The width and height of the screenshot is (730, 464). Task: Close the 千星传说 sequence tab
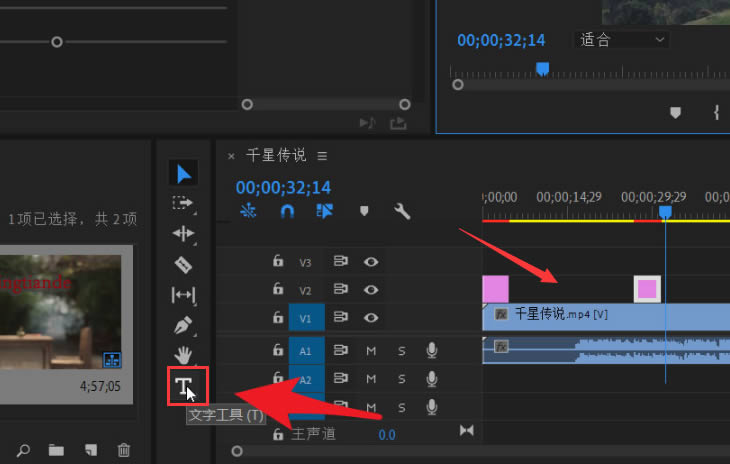point(231,156)
